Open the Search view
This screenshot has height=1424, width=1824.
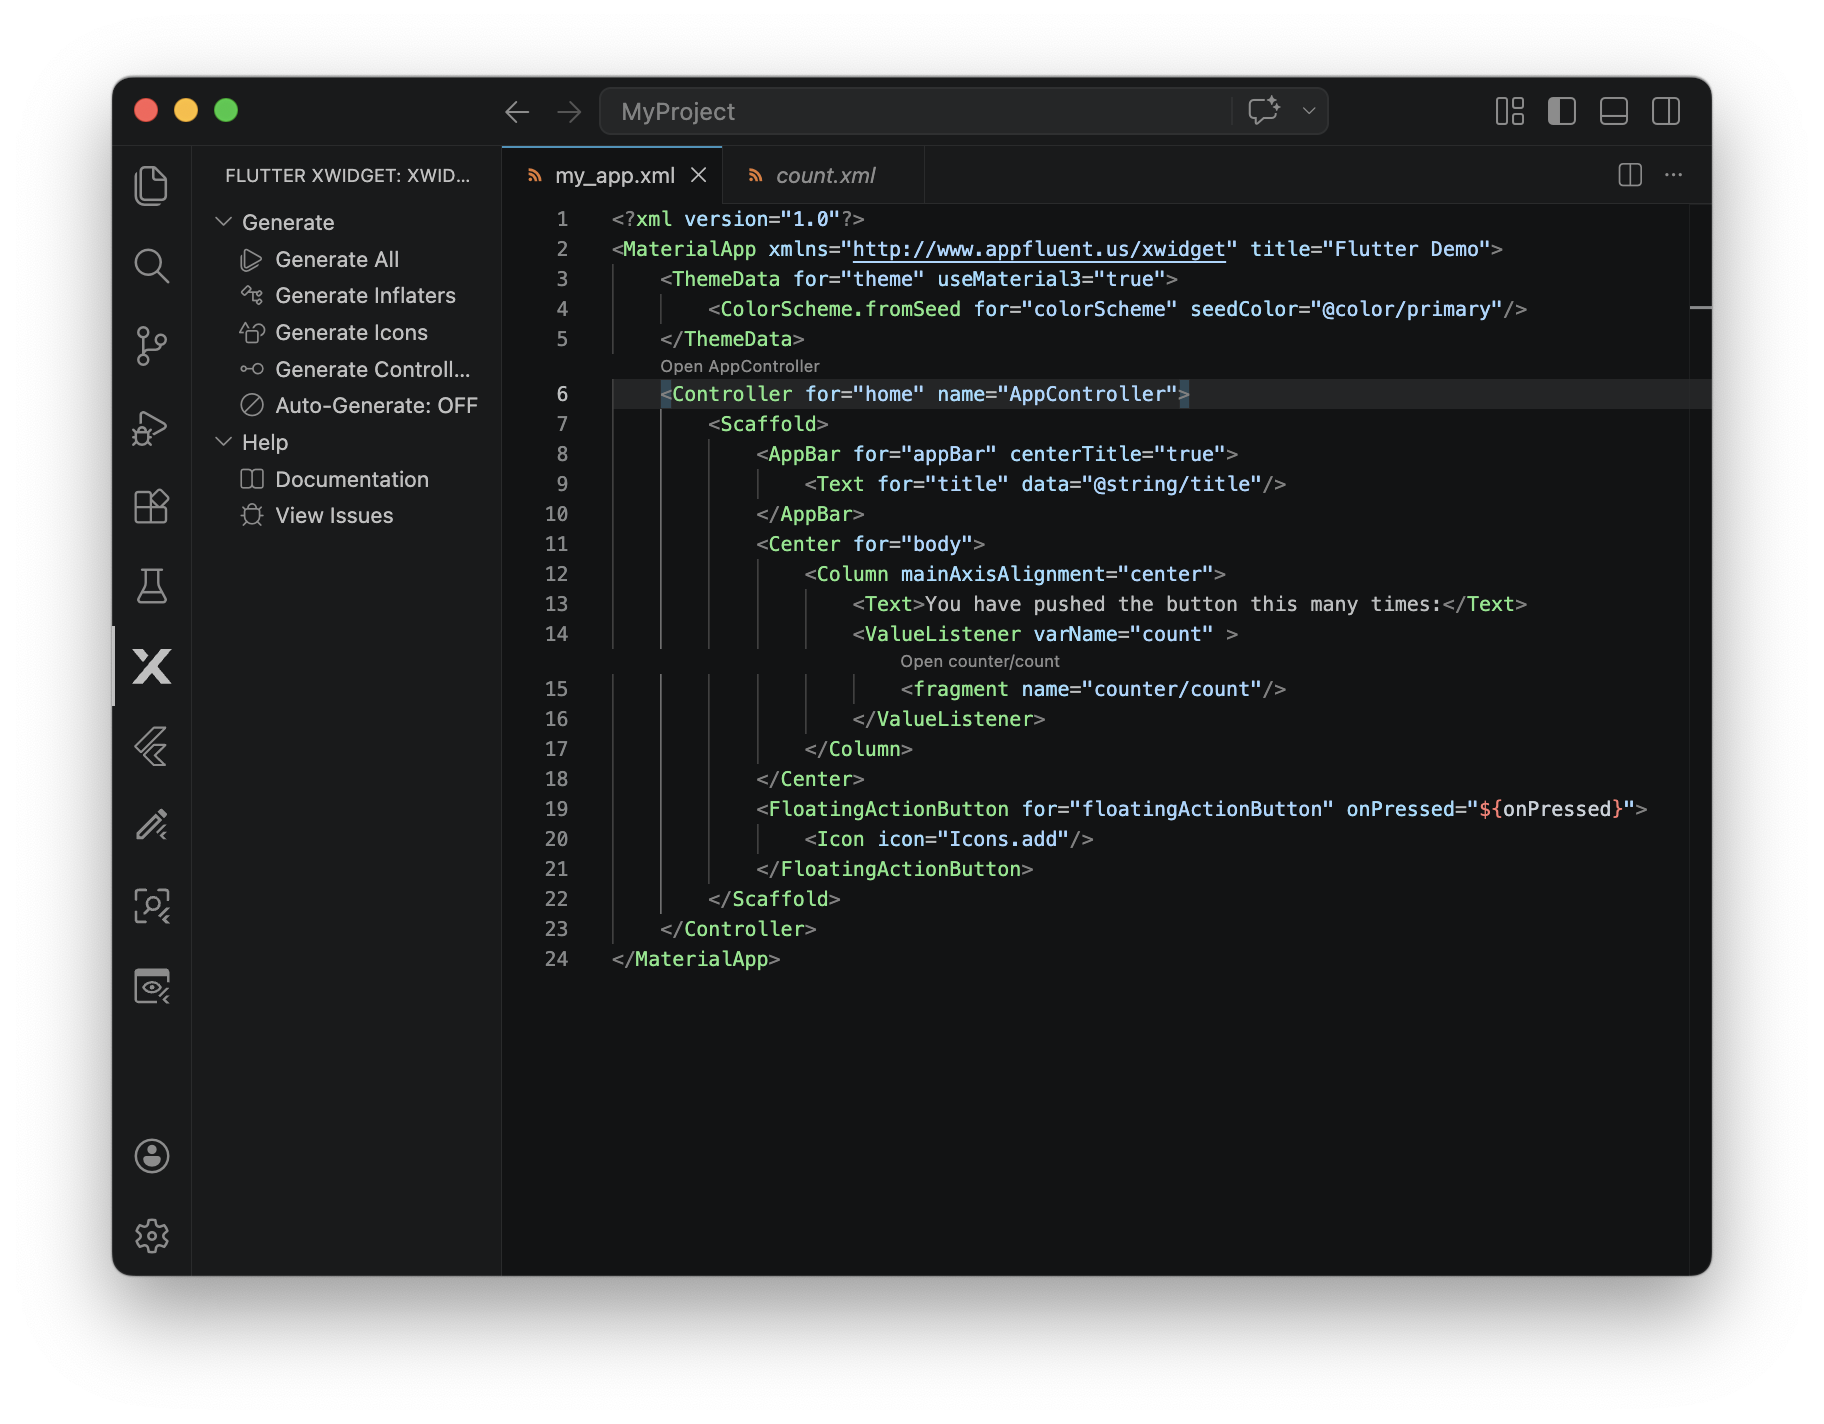pos(151,266)
